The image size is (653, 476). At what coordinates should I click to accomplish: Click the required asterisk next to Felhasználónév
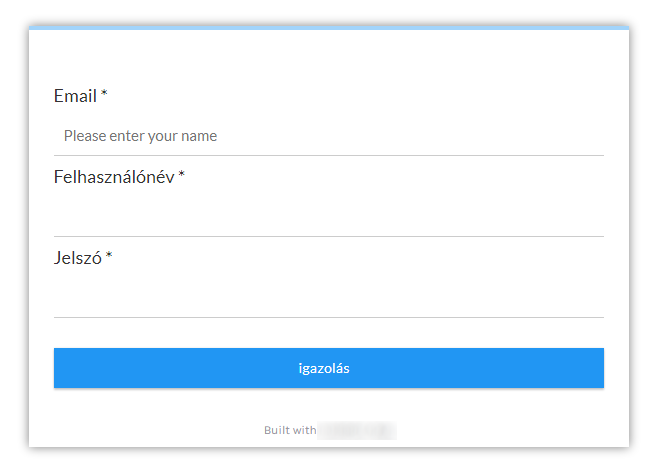(182, 176)
